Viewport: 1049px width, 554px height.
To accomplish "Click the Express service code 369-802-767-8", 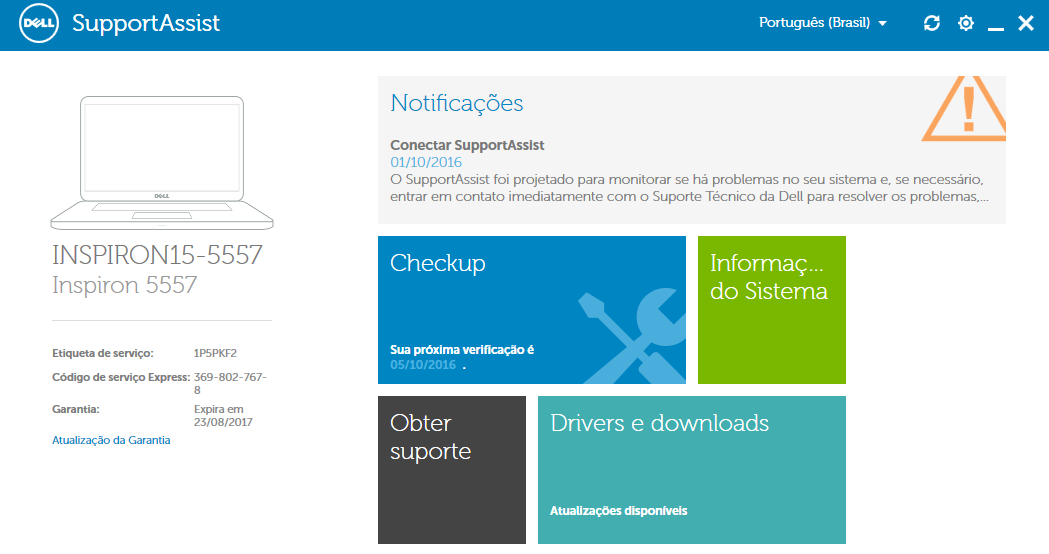I will [x=230, y=383].
